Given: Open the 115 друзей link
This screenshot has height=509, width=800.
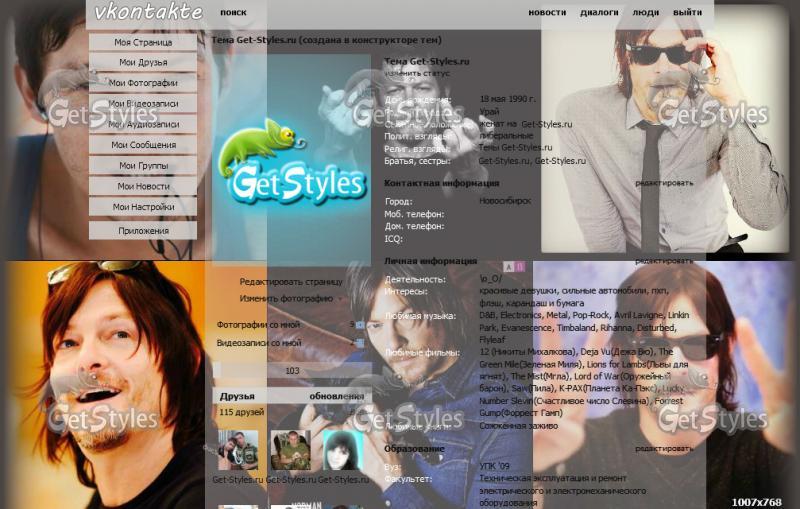Looking at the screenshot, I should (242, 412).
